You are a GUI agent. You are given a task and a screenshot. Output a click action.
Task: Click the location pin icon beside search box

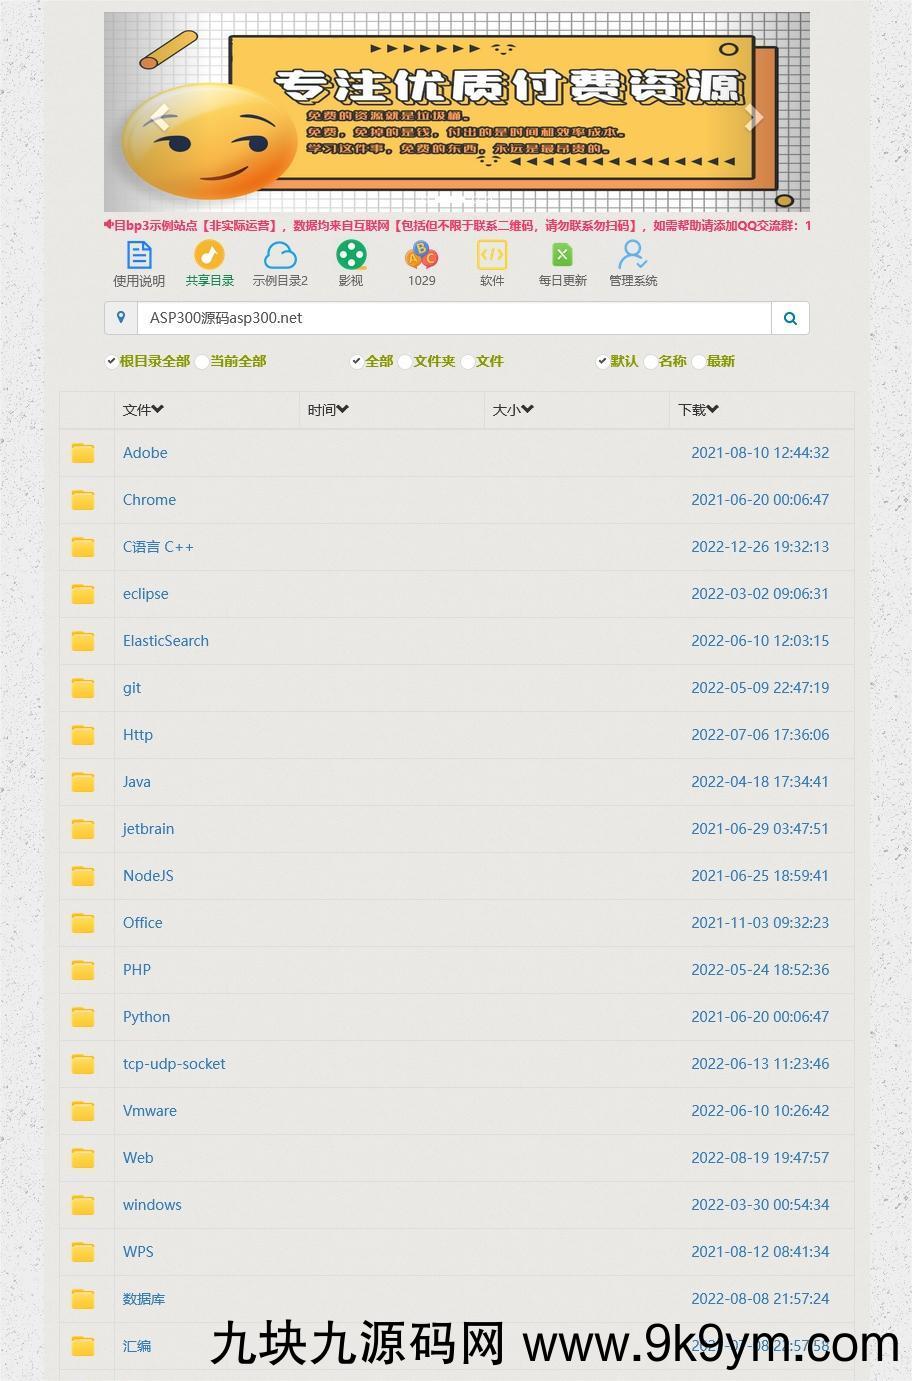(x=121, y=317)
